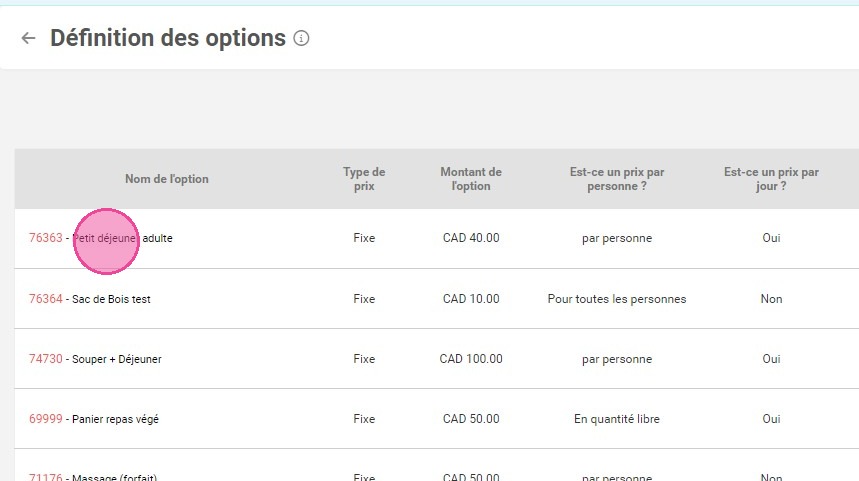This screenshot has width=859, height=481.
Task: Click Est-ce un prix par jour header
Action: [771, 179]
